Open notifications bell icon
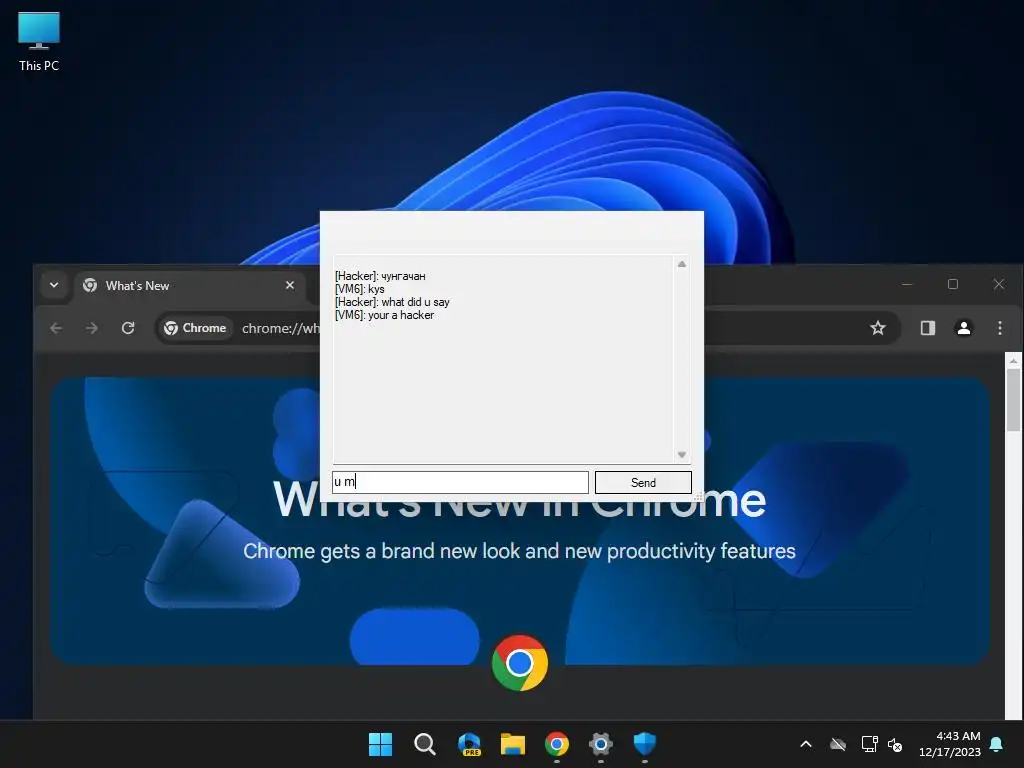The height and width of the screenshot is (768, 1024). point(997,744)
